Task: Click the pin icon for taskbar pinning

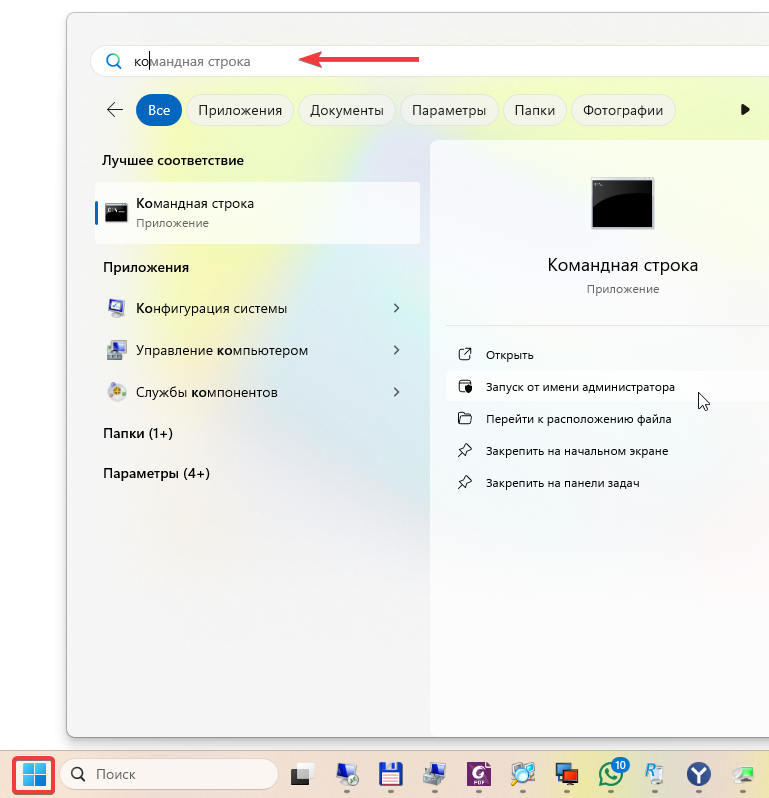Action: coord(465,482)
